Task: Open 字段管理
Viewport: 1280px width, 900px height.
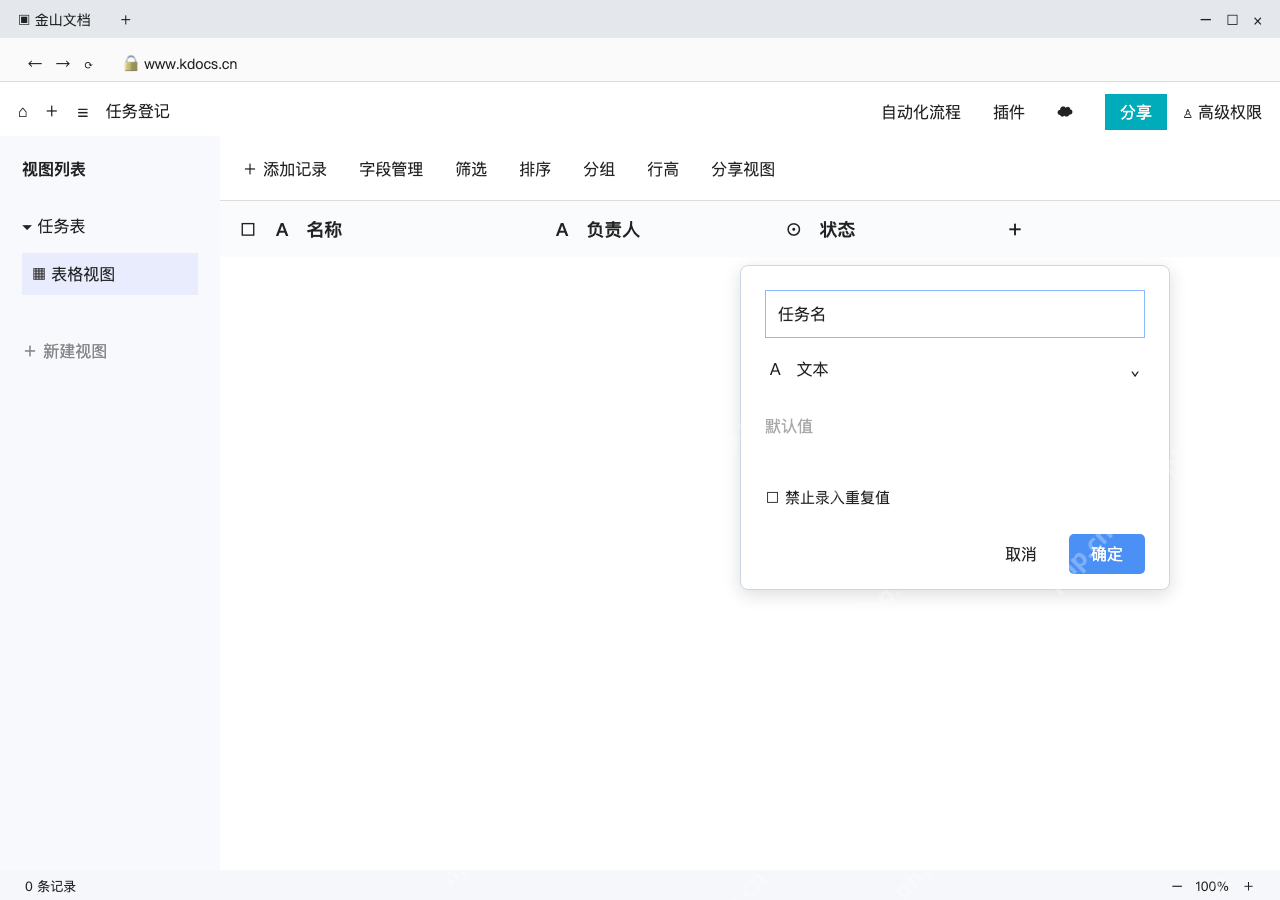Action: [391, 169]
